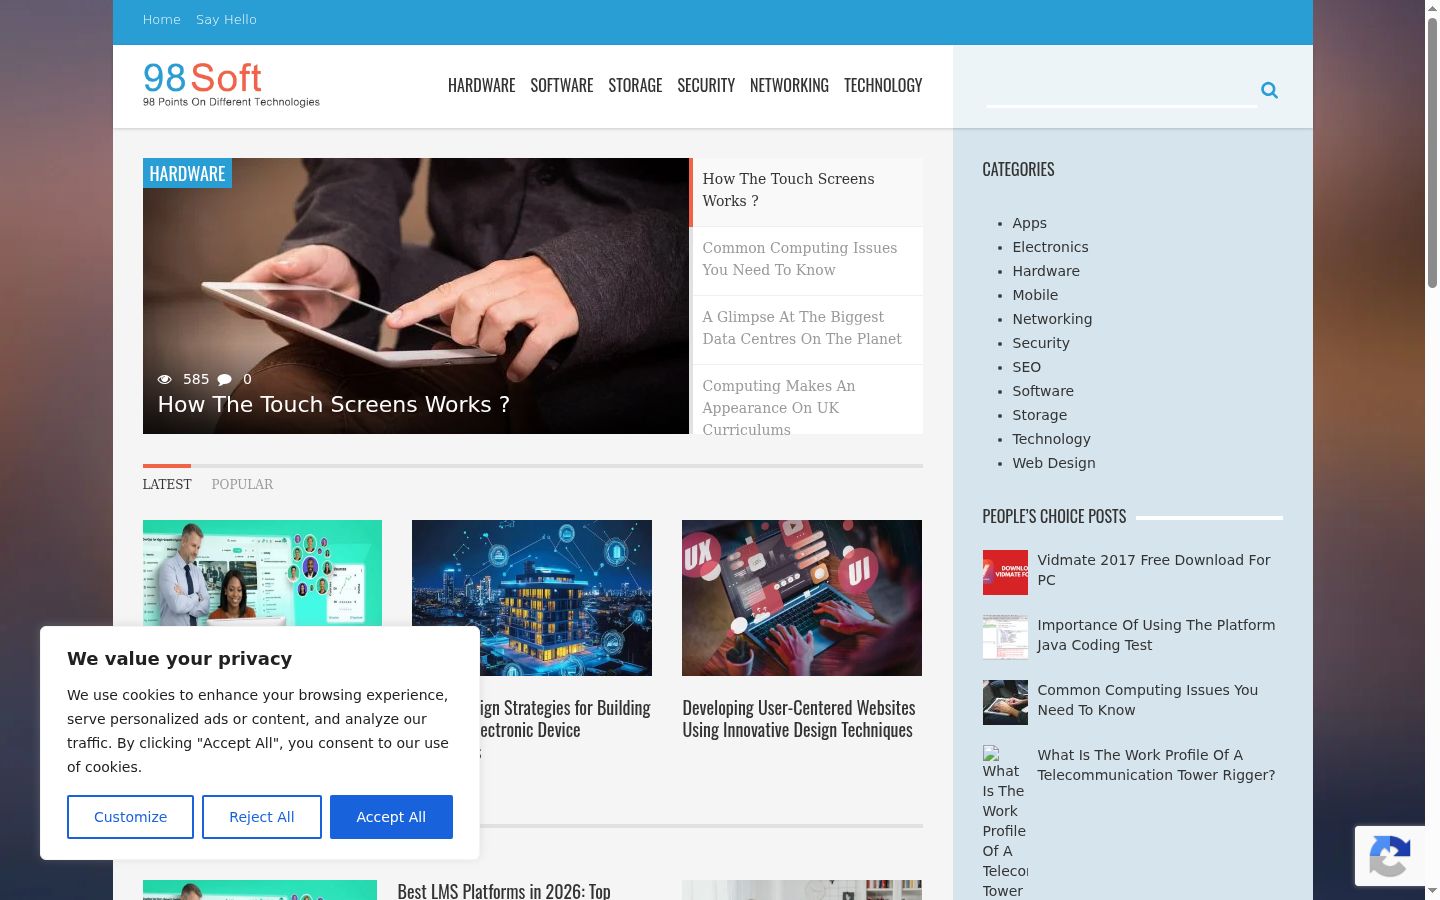Click the reCAPTCHA badge icon

tap(1390, 856)
